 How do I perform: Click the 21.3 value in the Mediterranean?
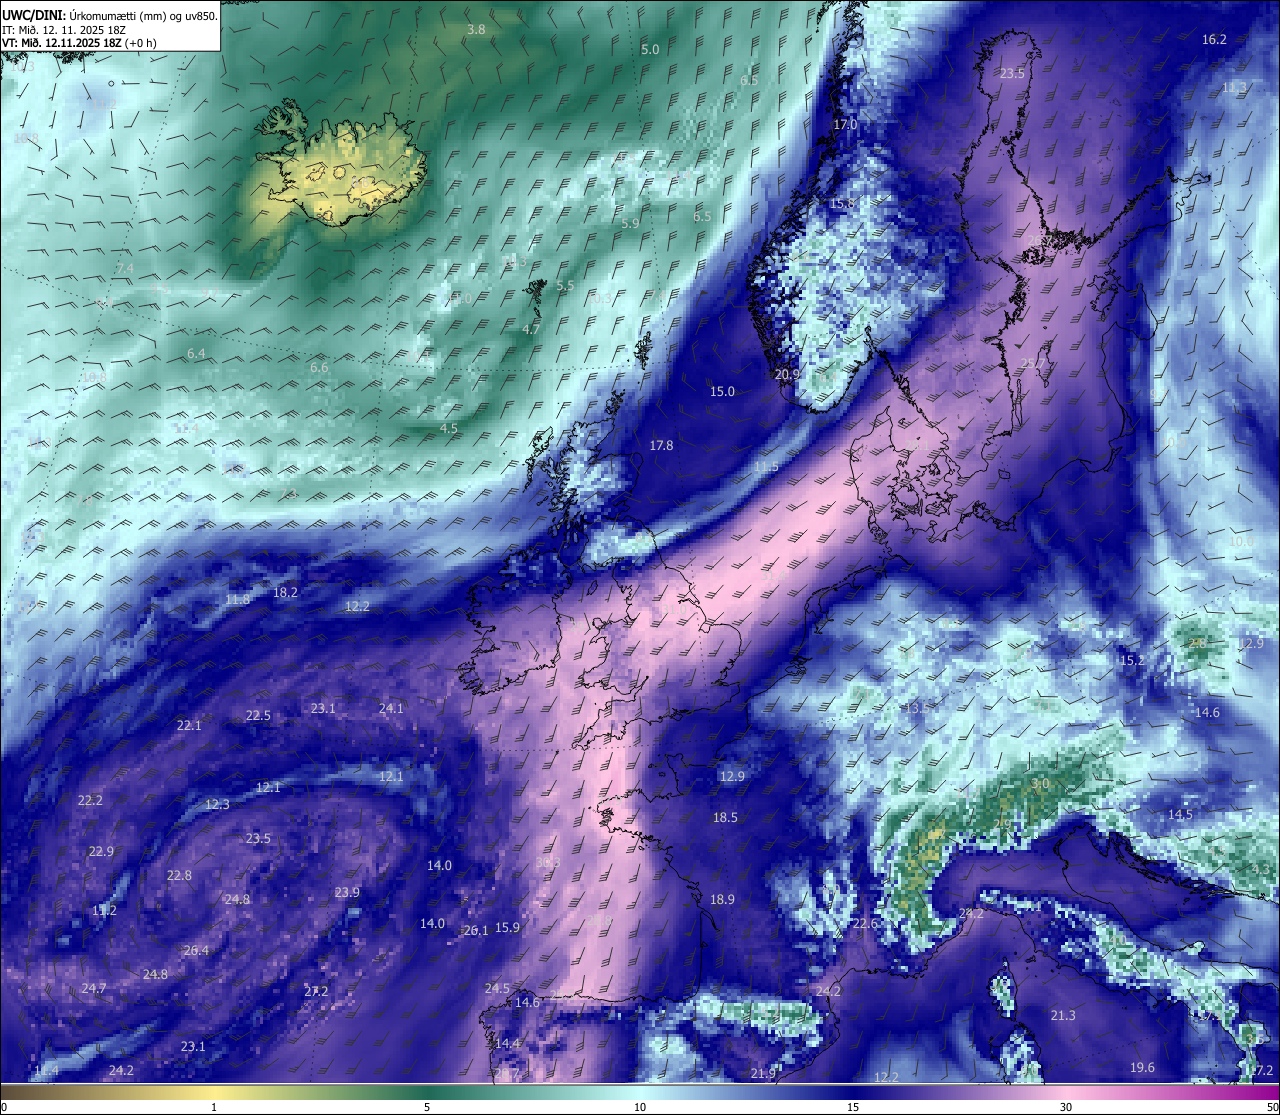tap(1063, 1015)
